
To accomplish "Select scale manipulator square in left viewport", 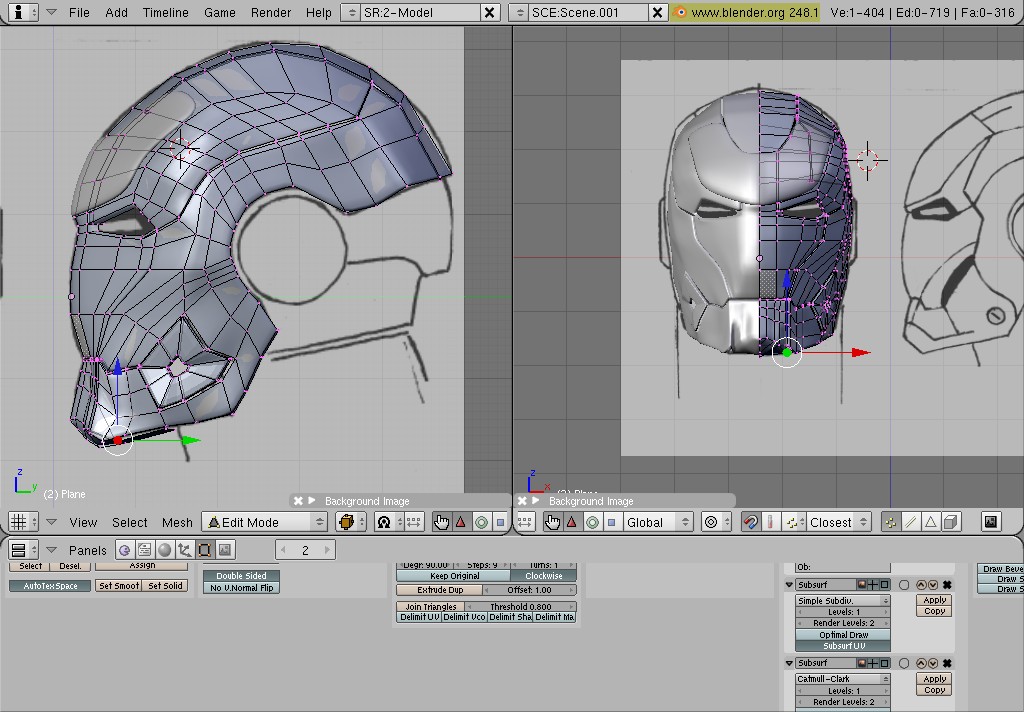I will (x=500, y=522).
